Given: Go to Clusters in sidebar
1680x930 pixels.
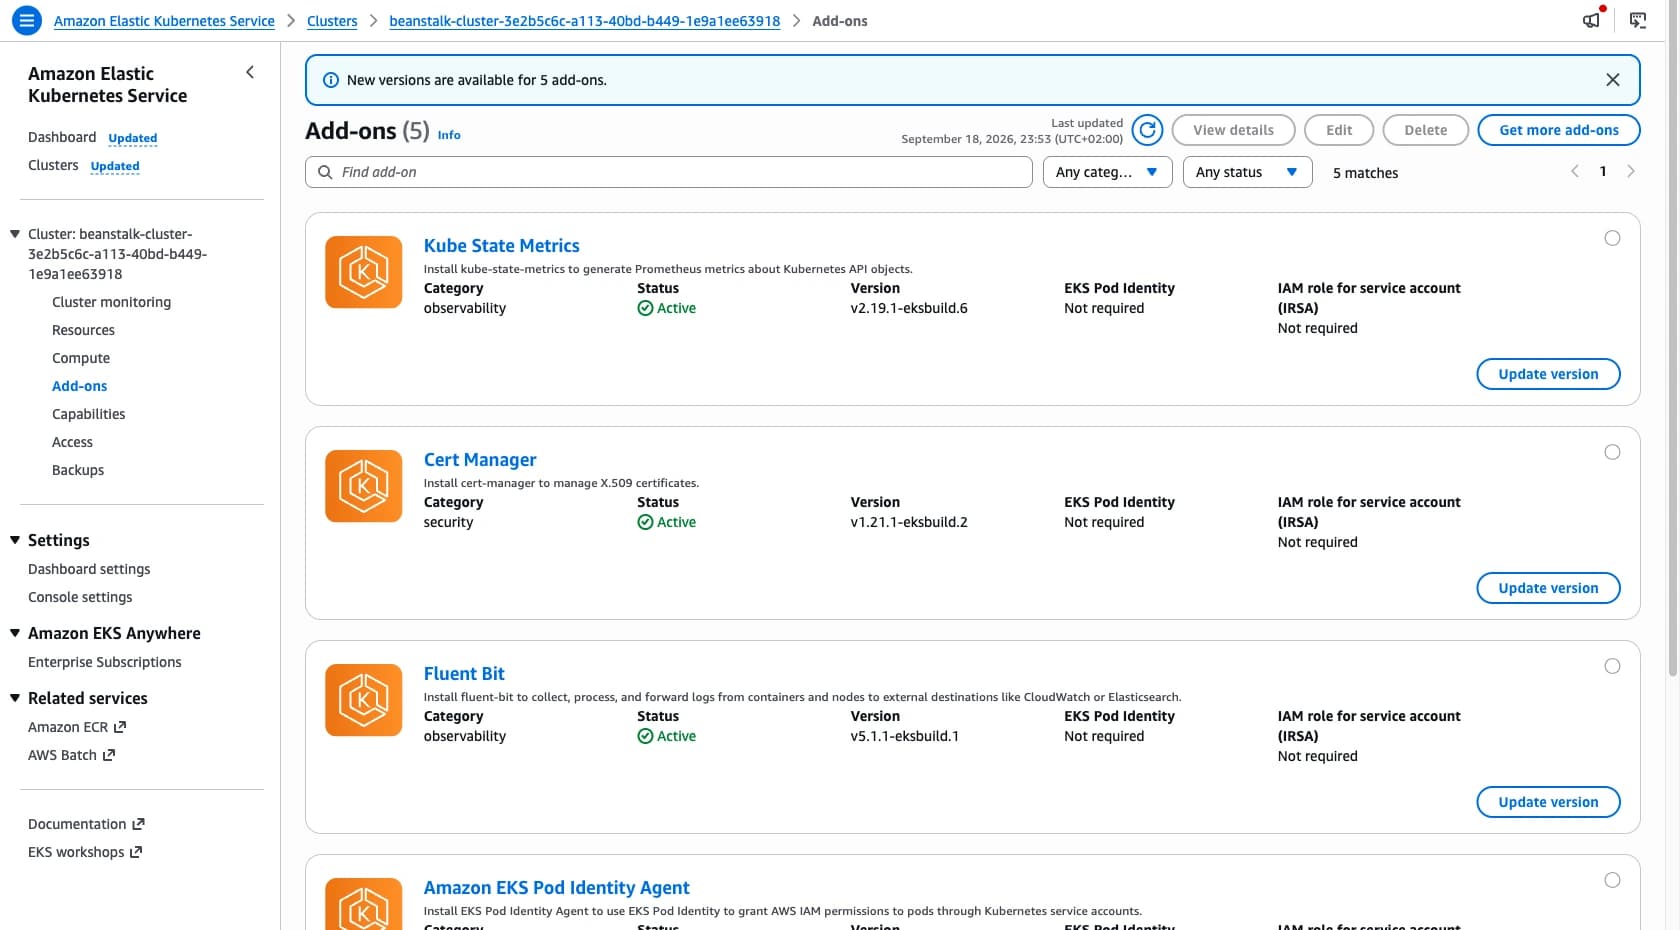Looking at the screenshot, I should click(53, 165).
